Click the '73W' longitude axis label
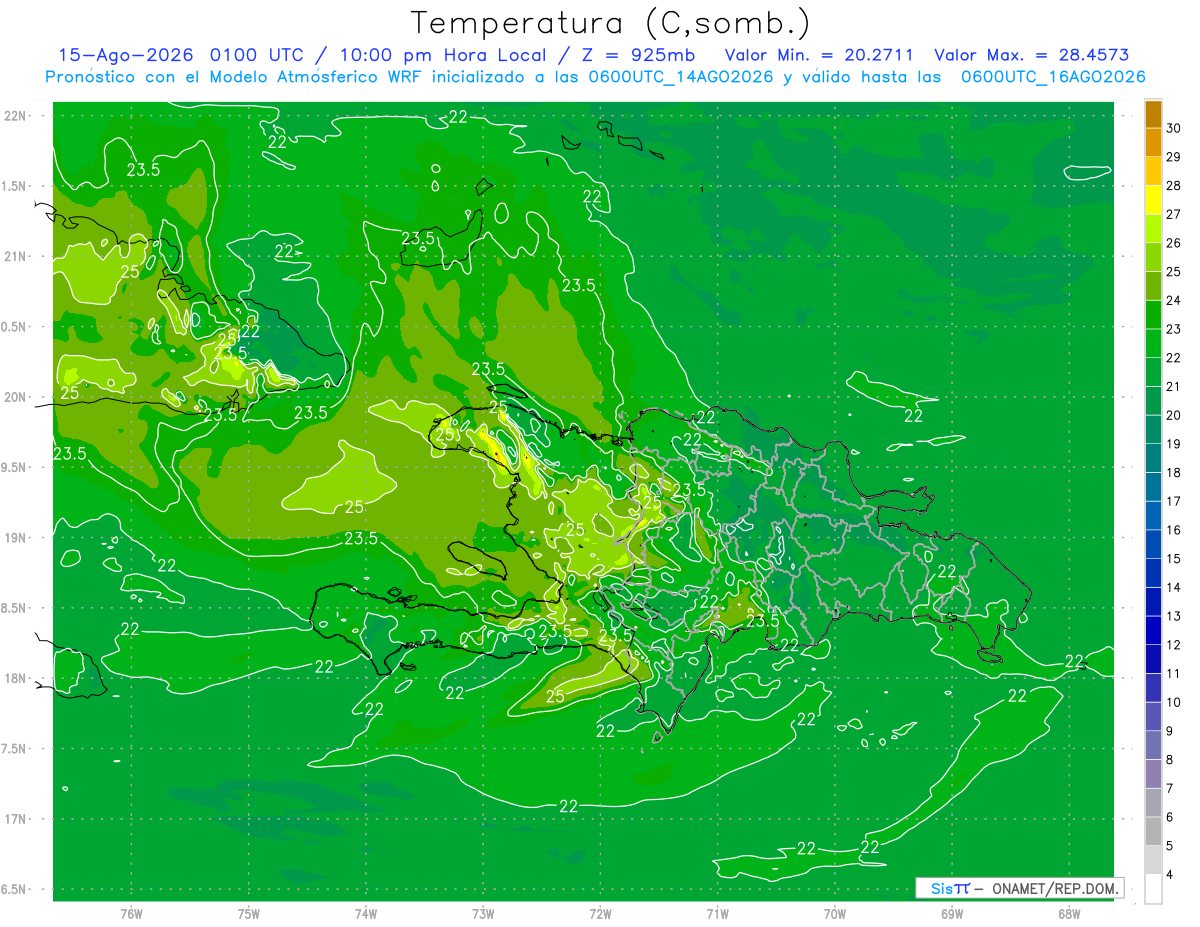Viewport: 1200px width, 927px height. click(x=483, y=914)
